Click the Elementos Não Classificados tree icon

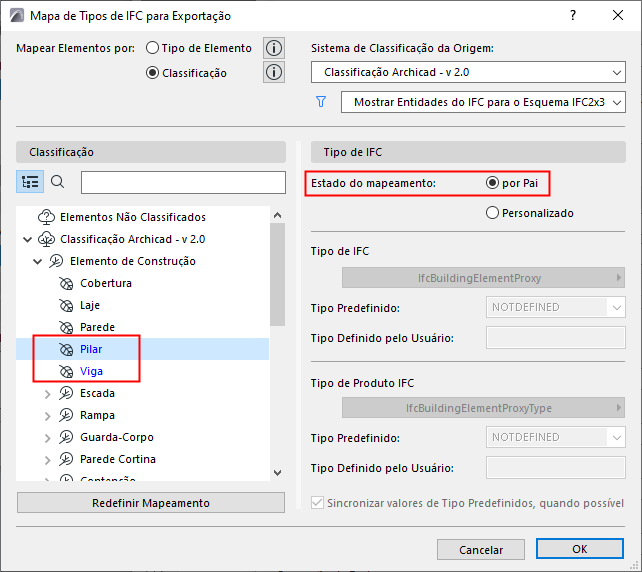click(46, 217)
